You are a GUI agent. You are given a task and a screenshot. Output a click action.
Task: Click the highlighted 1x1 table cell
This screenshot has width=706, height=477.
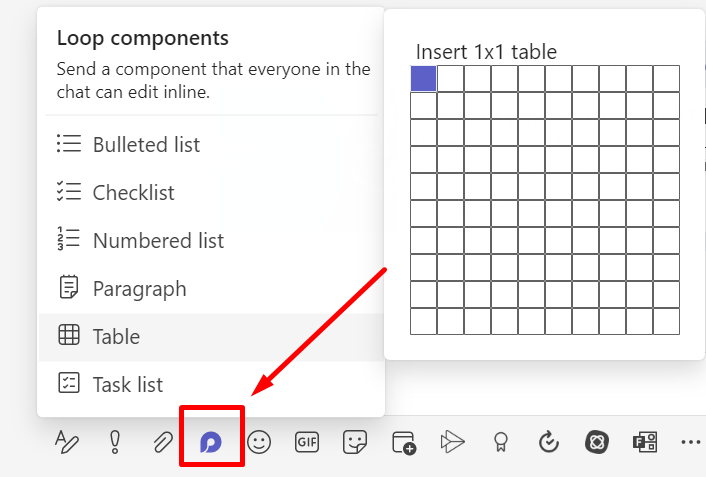(423, 78)
